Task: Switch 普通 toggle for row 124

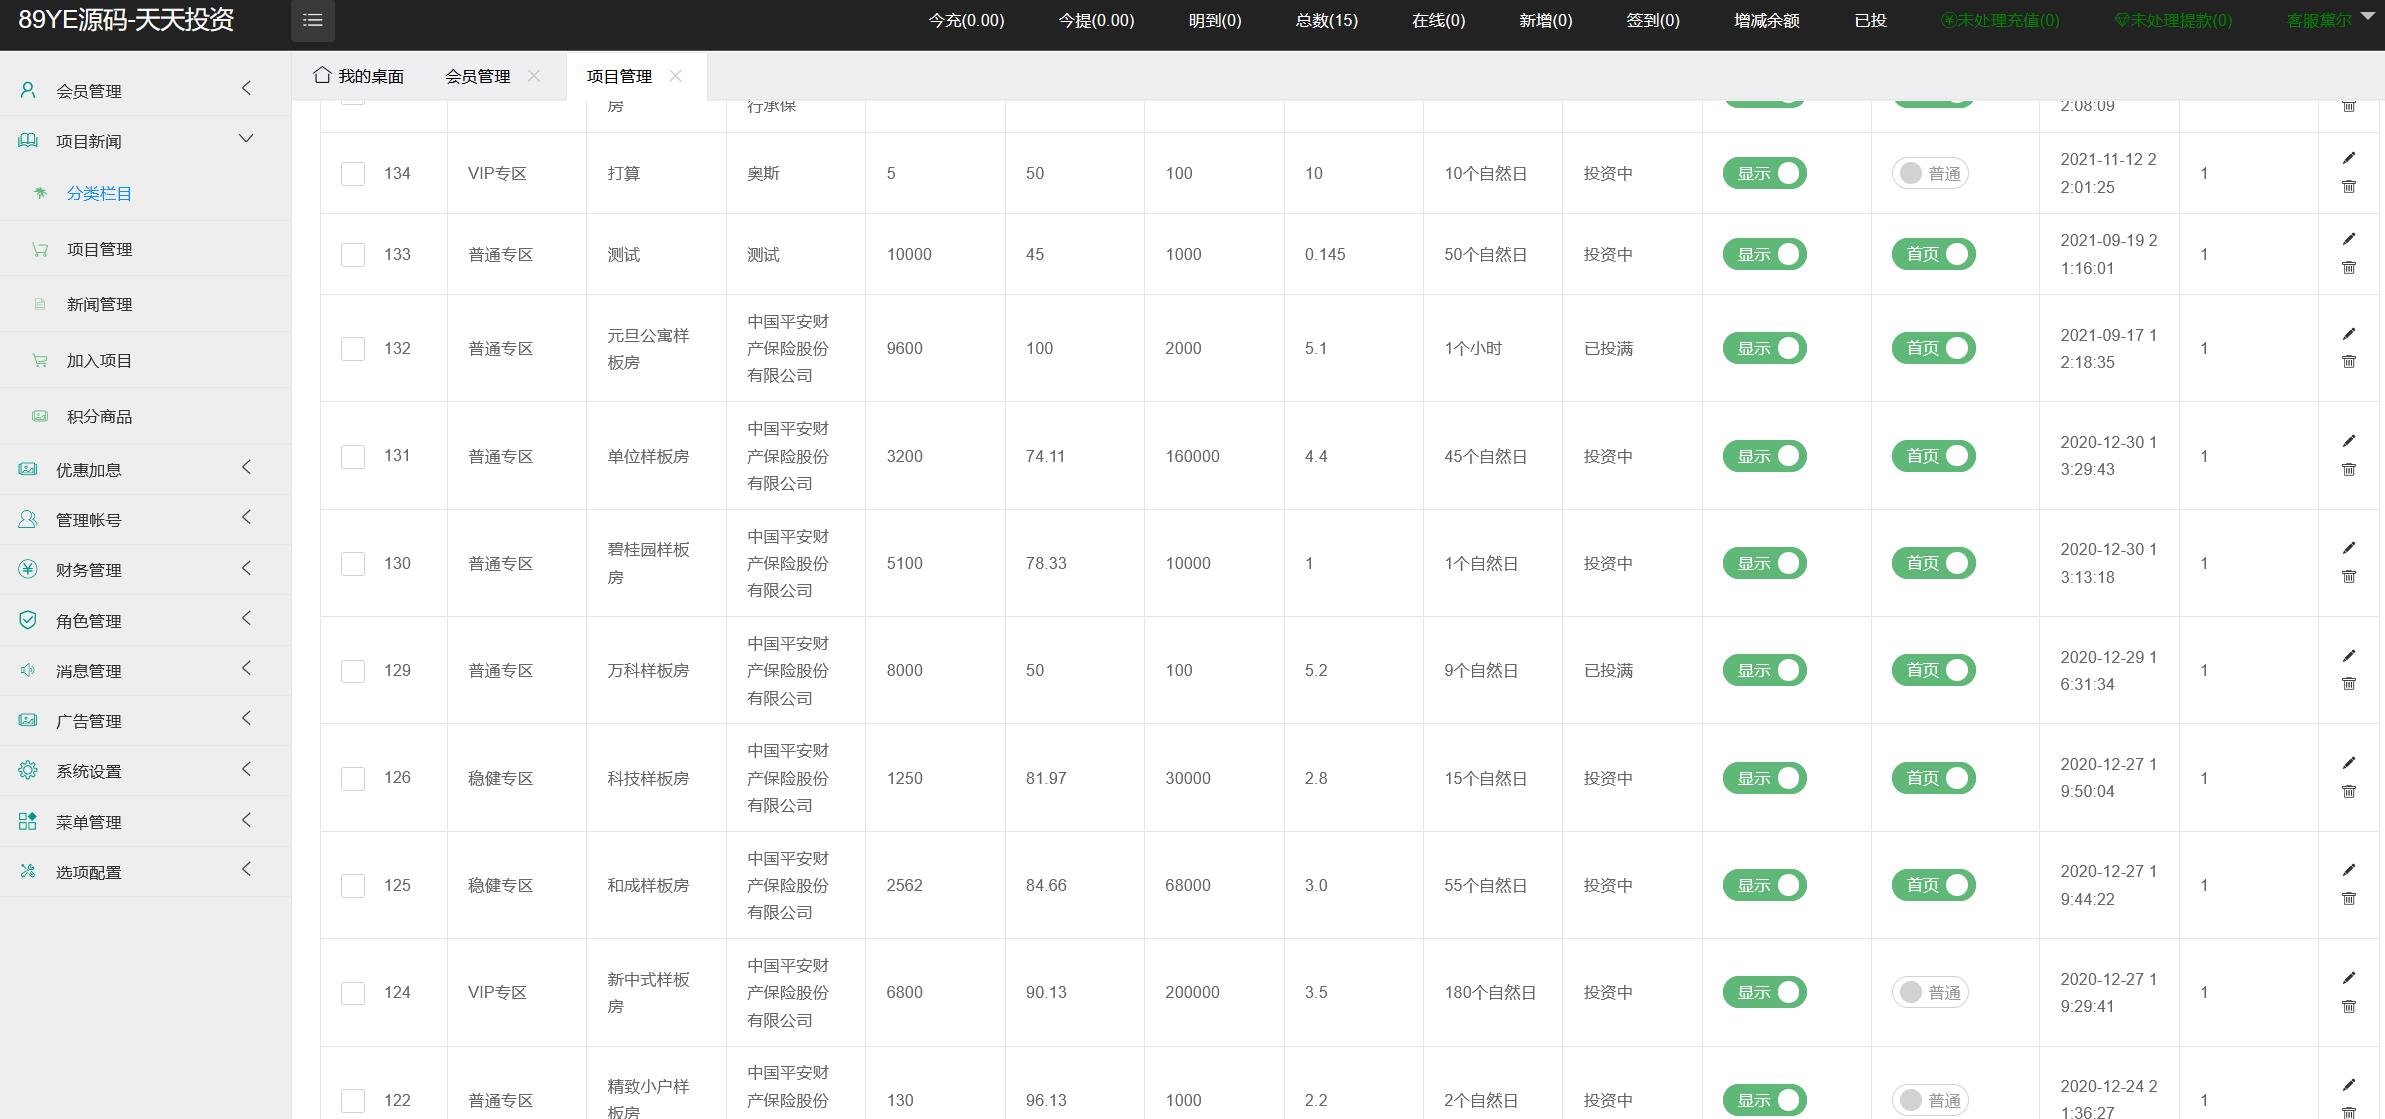Action: (x=1930, y=992)
